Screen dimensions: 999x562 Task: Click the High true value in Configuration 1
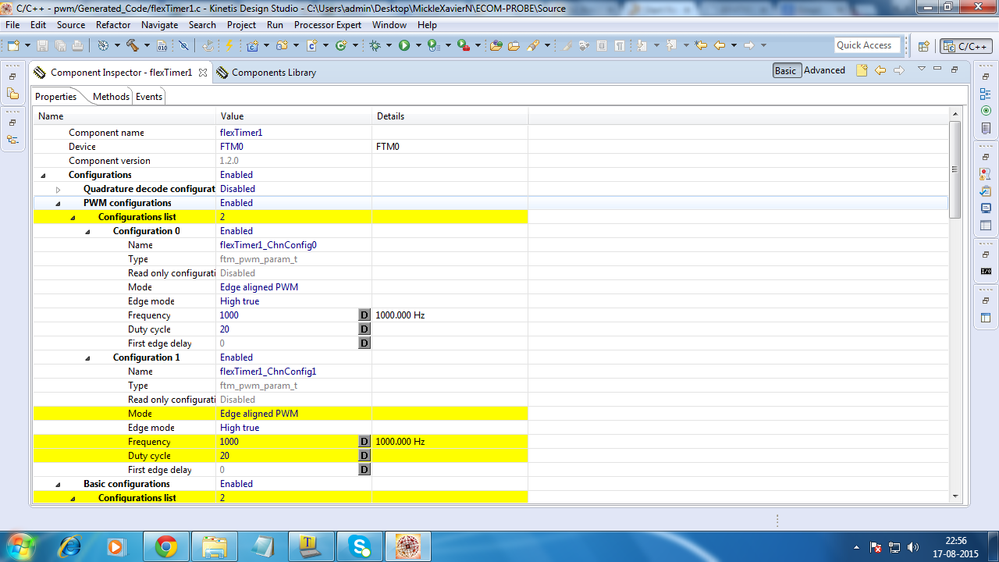[x=239, y=428]
